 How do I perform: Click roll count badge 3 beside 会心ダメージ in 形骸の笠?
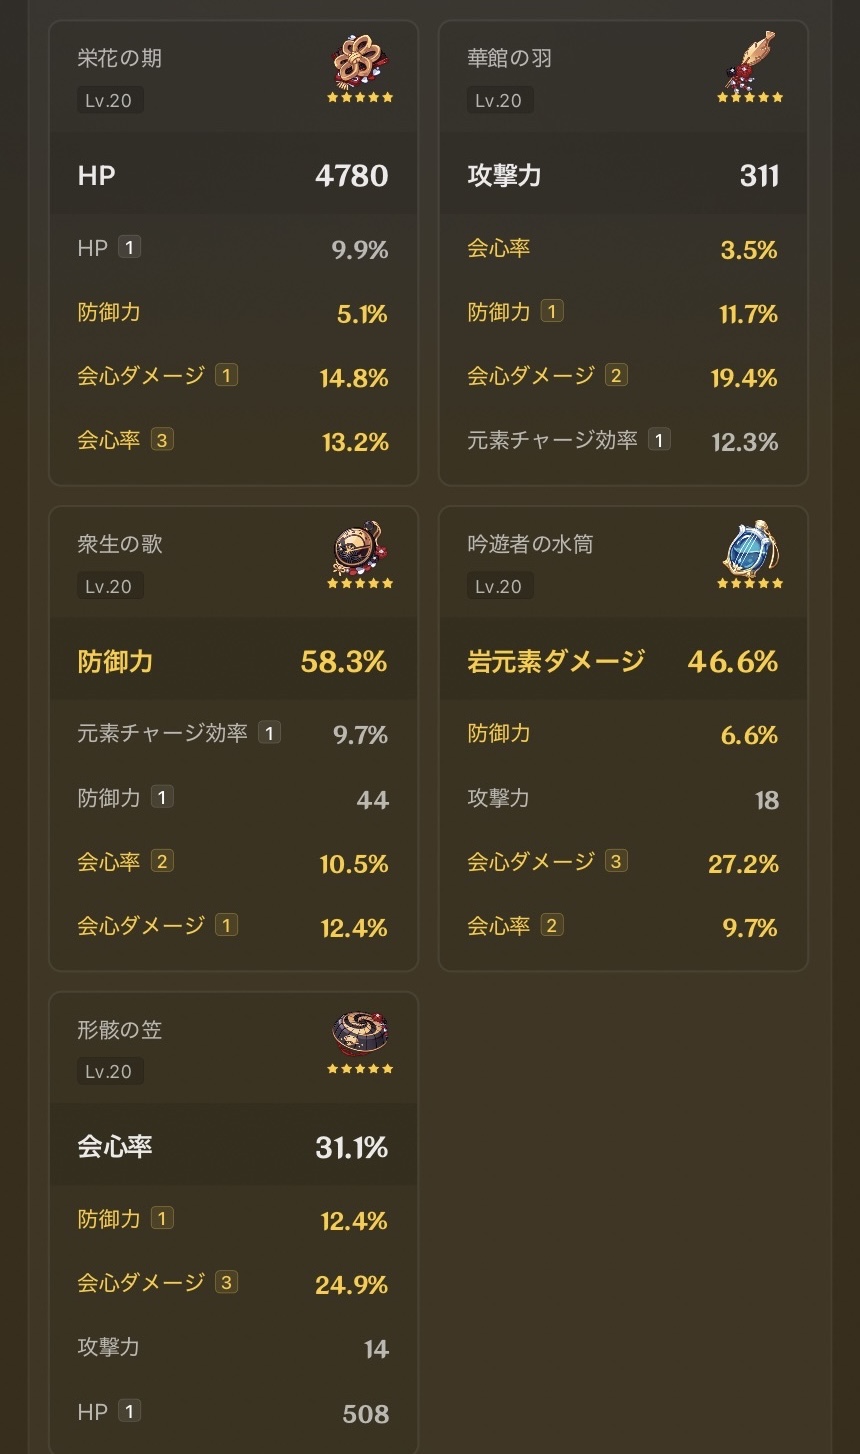[226, 1282]
